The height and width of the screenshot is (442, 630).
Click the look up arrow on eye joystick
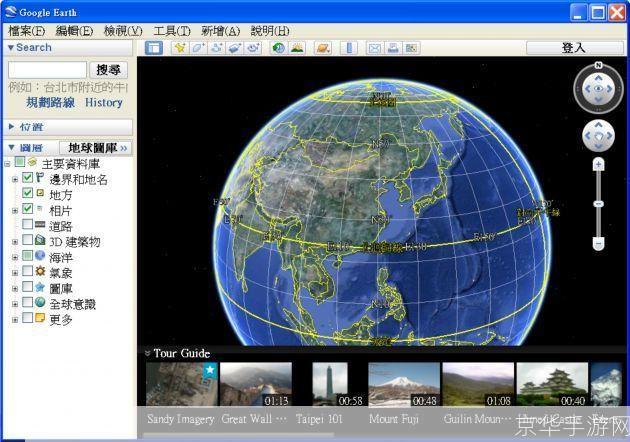[x=599, y=78]
